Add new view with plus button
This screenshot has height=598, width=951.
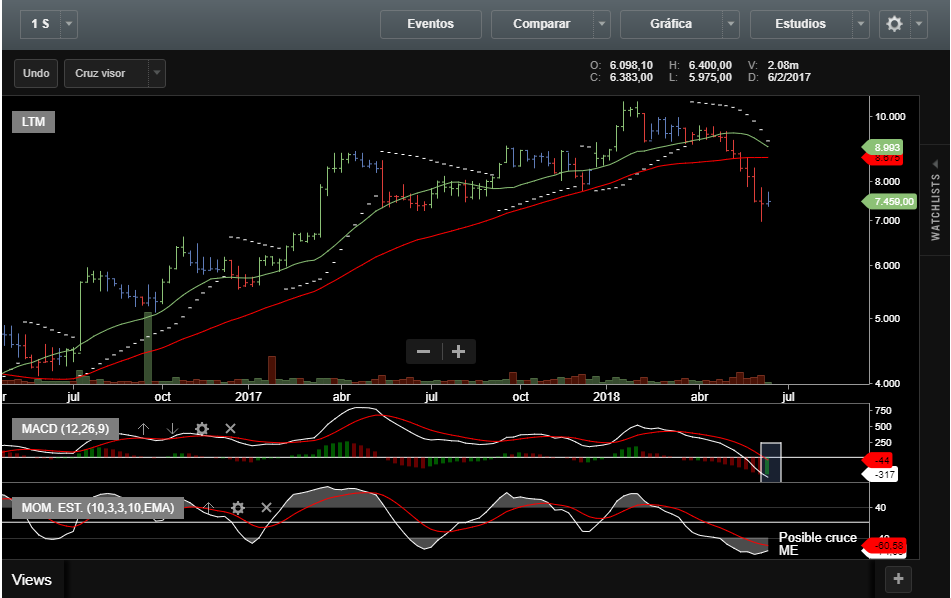pyautogui.click(x=897, y=579)
